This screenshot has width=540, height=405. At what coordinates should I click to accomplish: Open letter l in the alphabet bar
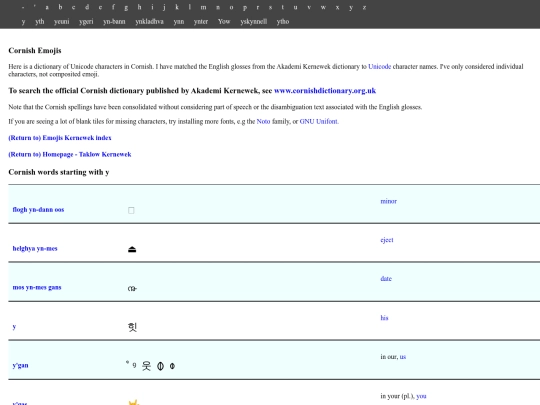click(189, 7)
